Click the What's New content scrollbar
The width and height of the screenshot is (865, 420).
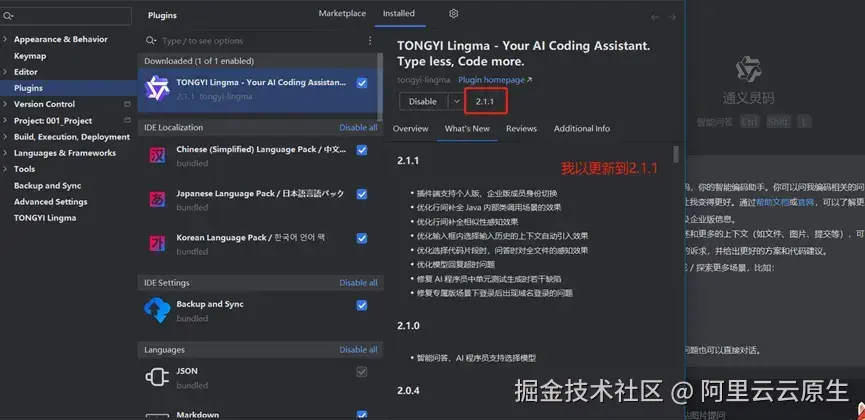coord(676,154)
